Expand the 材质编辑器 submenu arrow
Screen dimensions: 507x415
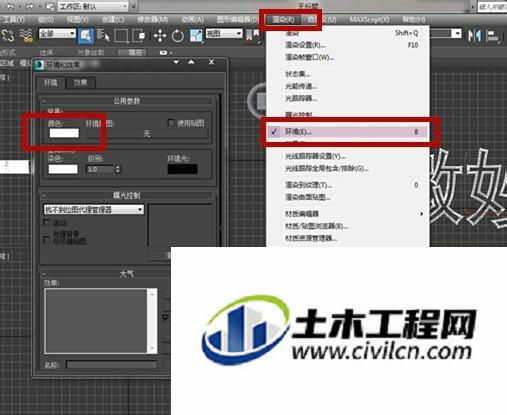coord(422,214)
